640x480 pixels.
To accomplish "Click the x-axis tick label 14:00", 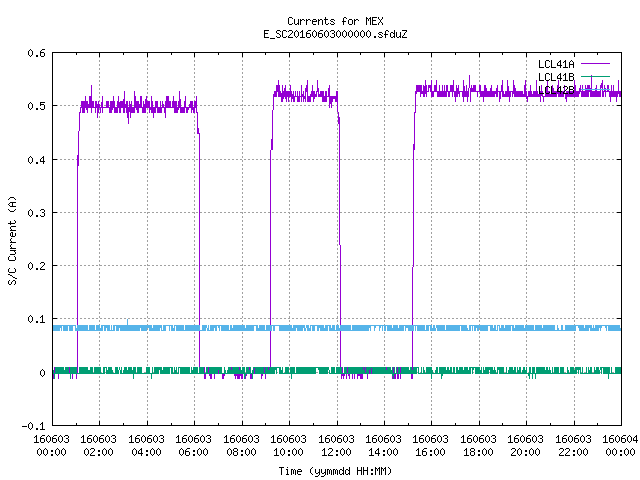I will click(383, 452).
